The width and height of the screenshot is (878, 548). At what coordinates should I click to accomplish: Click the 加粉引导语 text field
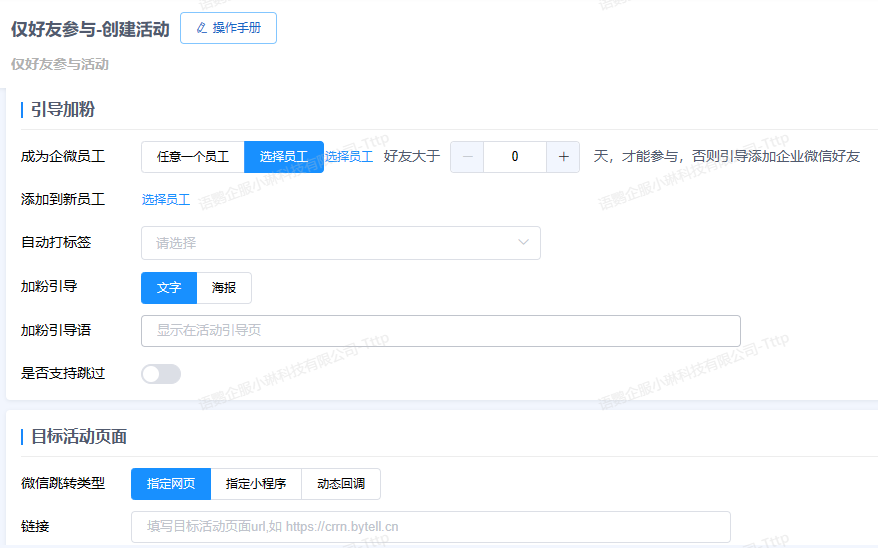(440, 331)
